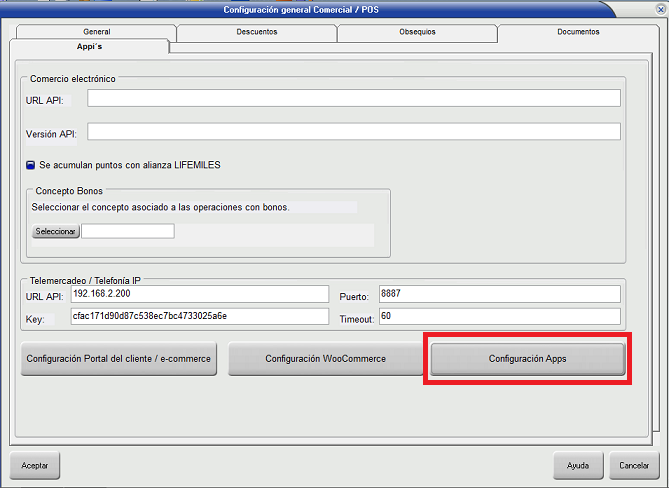Click the Configuración Apps button
The image size is (669, 488).
[527, 359]
